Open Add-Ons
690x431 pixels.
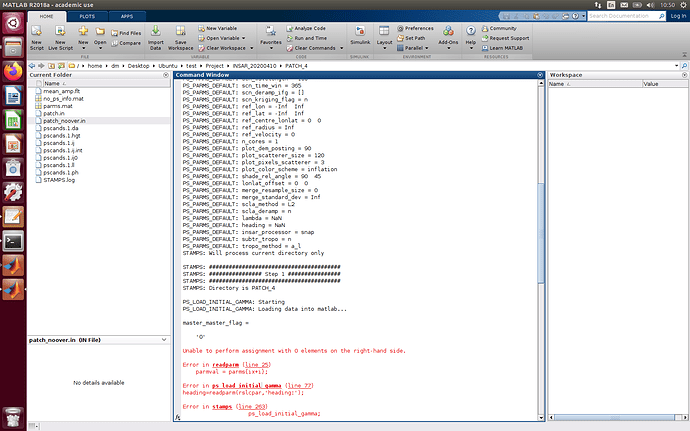(x=448, y=38)
